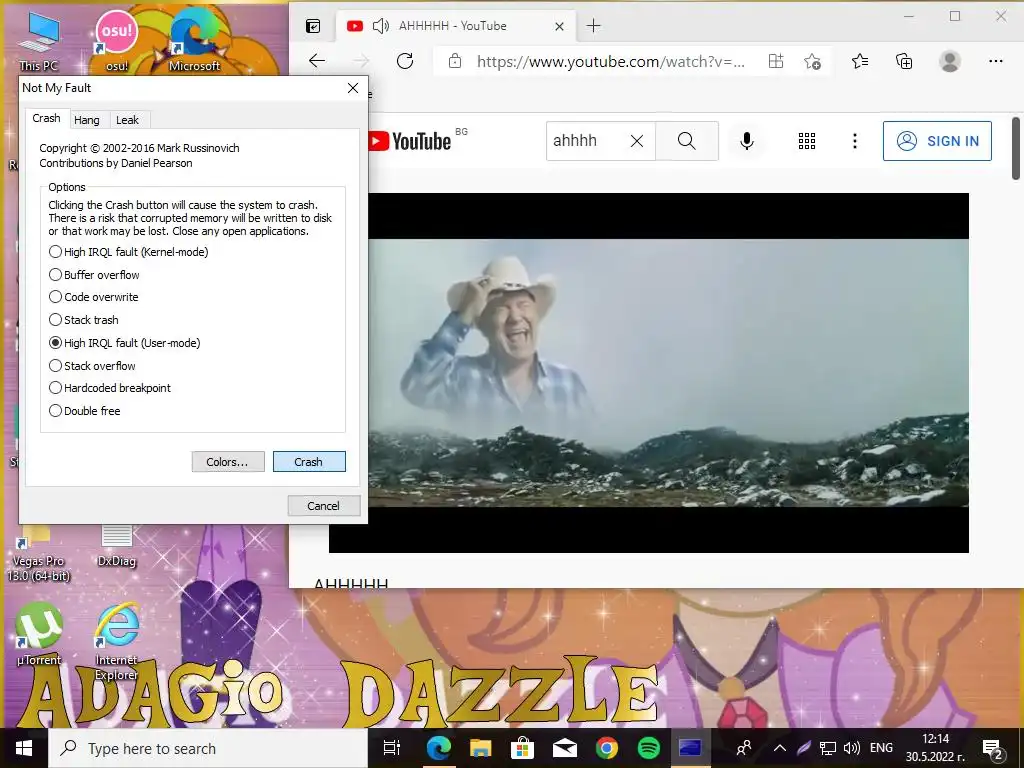Open the Colors... dialog button
The image size is (1024, 768).
tap(227, 462)
